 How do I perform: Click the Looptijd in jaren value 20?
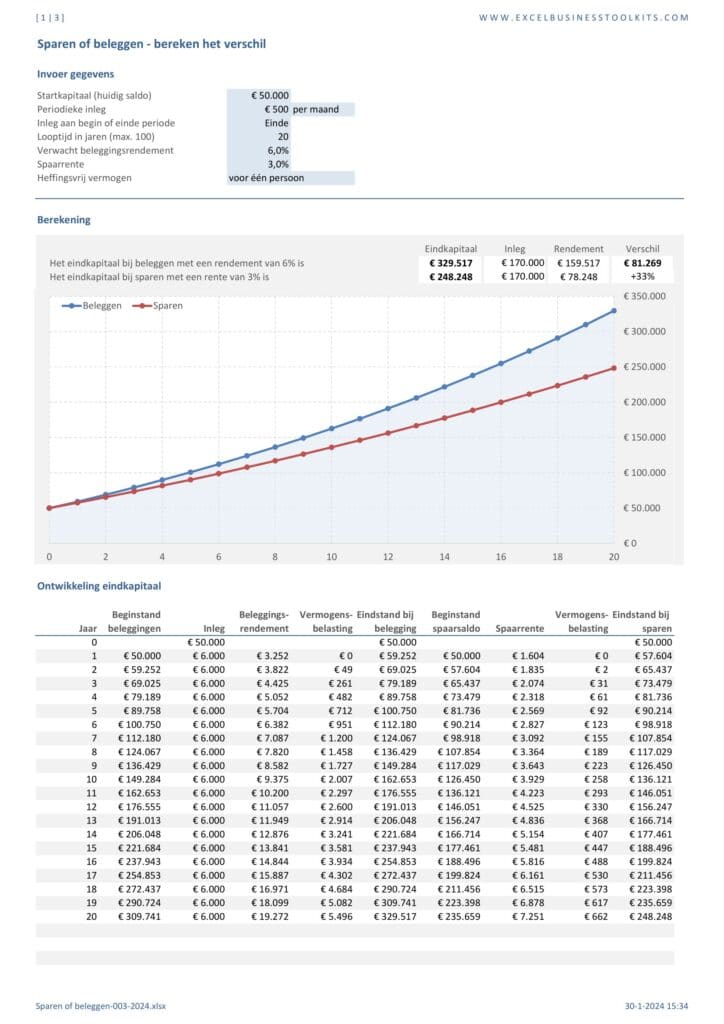259,136
